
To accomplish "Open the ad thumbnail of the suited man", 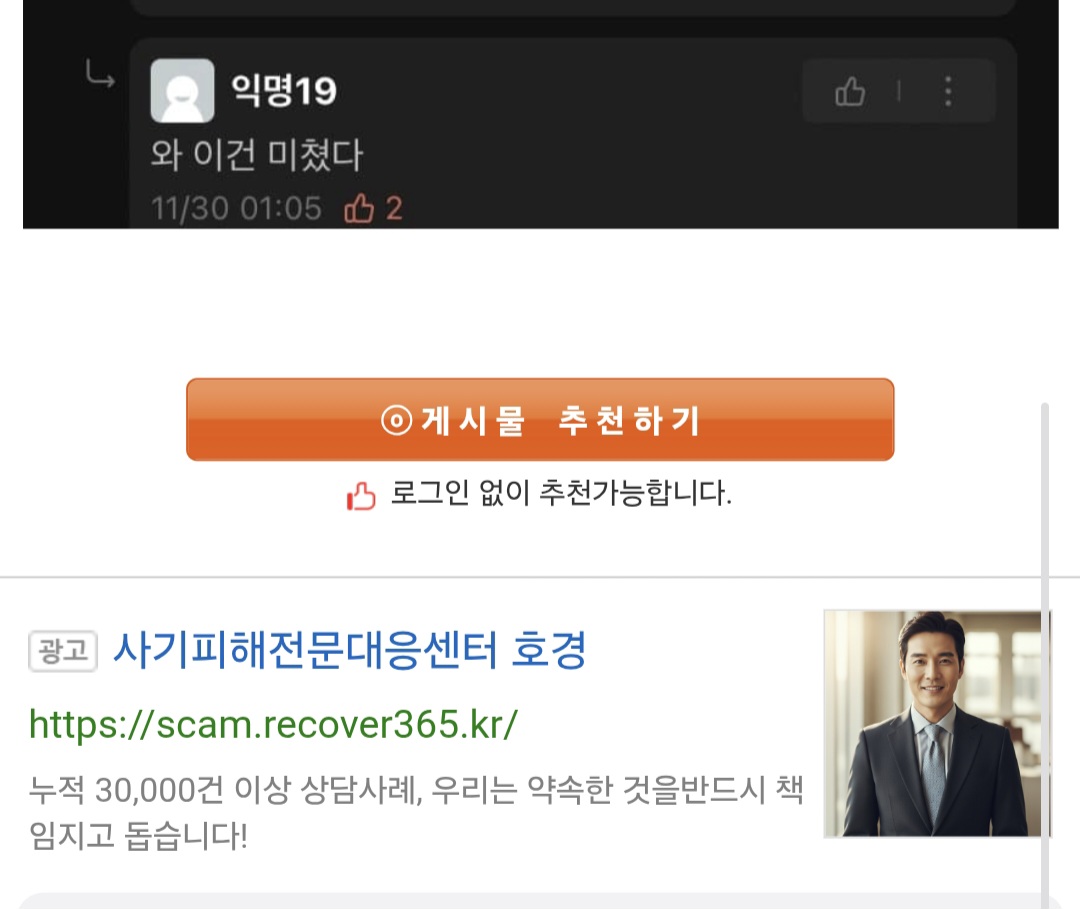I will [x=937, y=724].
